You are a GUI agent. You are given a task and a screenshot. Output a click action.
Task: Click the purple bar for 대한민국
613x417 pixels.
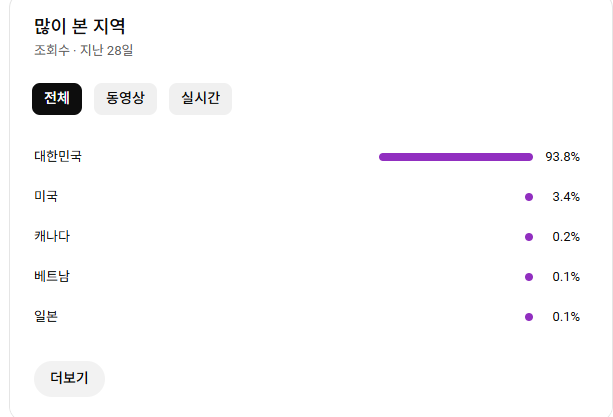tap(455, 157)
